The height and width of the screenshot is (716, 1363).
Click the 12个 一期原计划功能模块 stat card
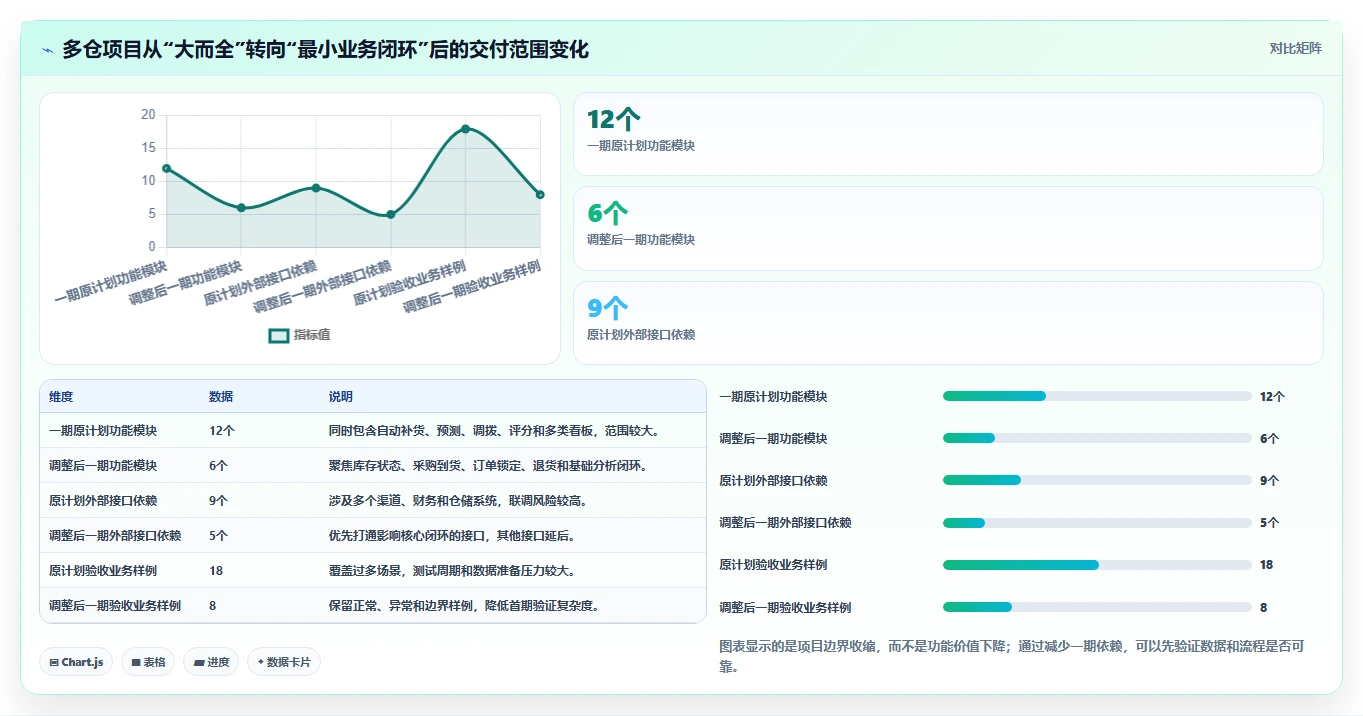pos(948,134)
